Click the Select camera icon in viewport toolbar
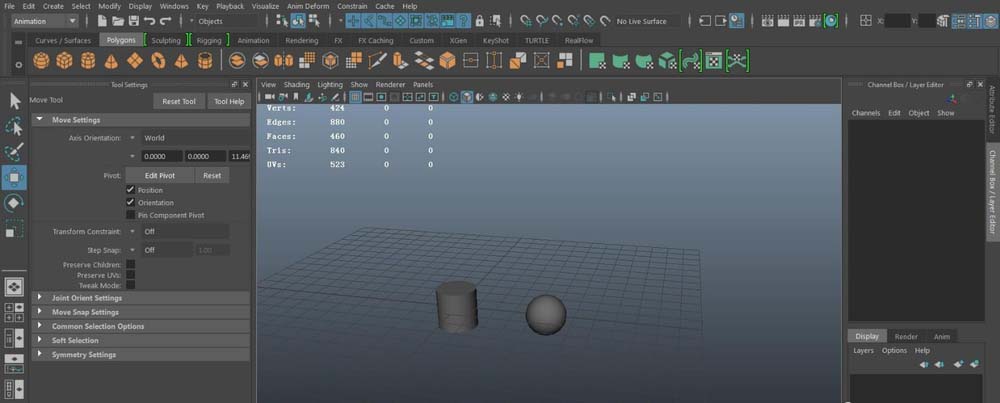Image resolution: width=1000 pixels, height=403 pixels. coord(270,97)
